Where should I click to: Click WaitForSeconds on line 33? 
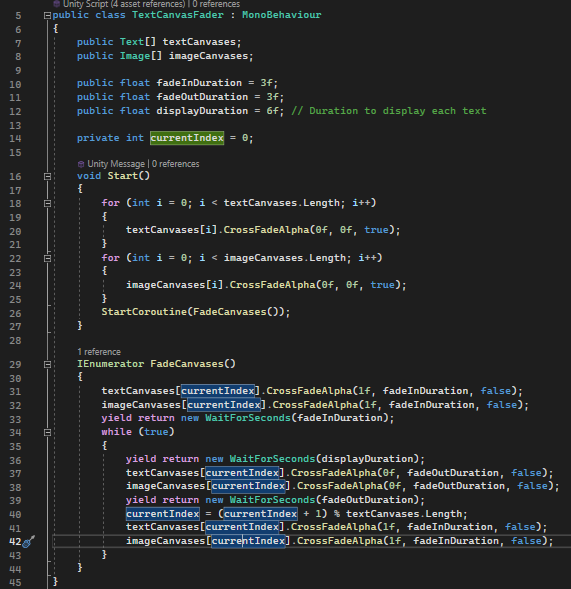pyautogui.click(x=248, y=418)
